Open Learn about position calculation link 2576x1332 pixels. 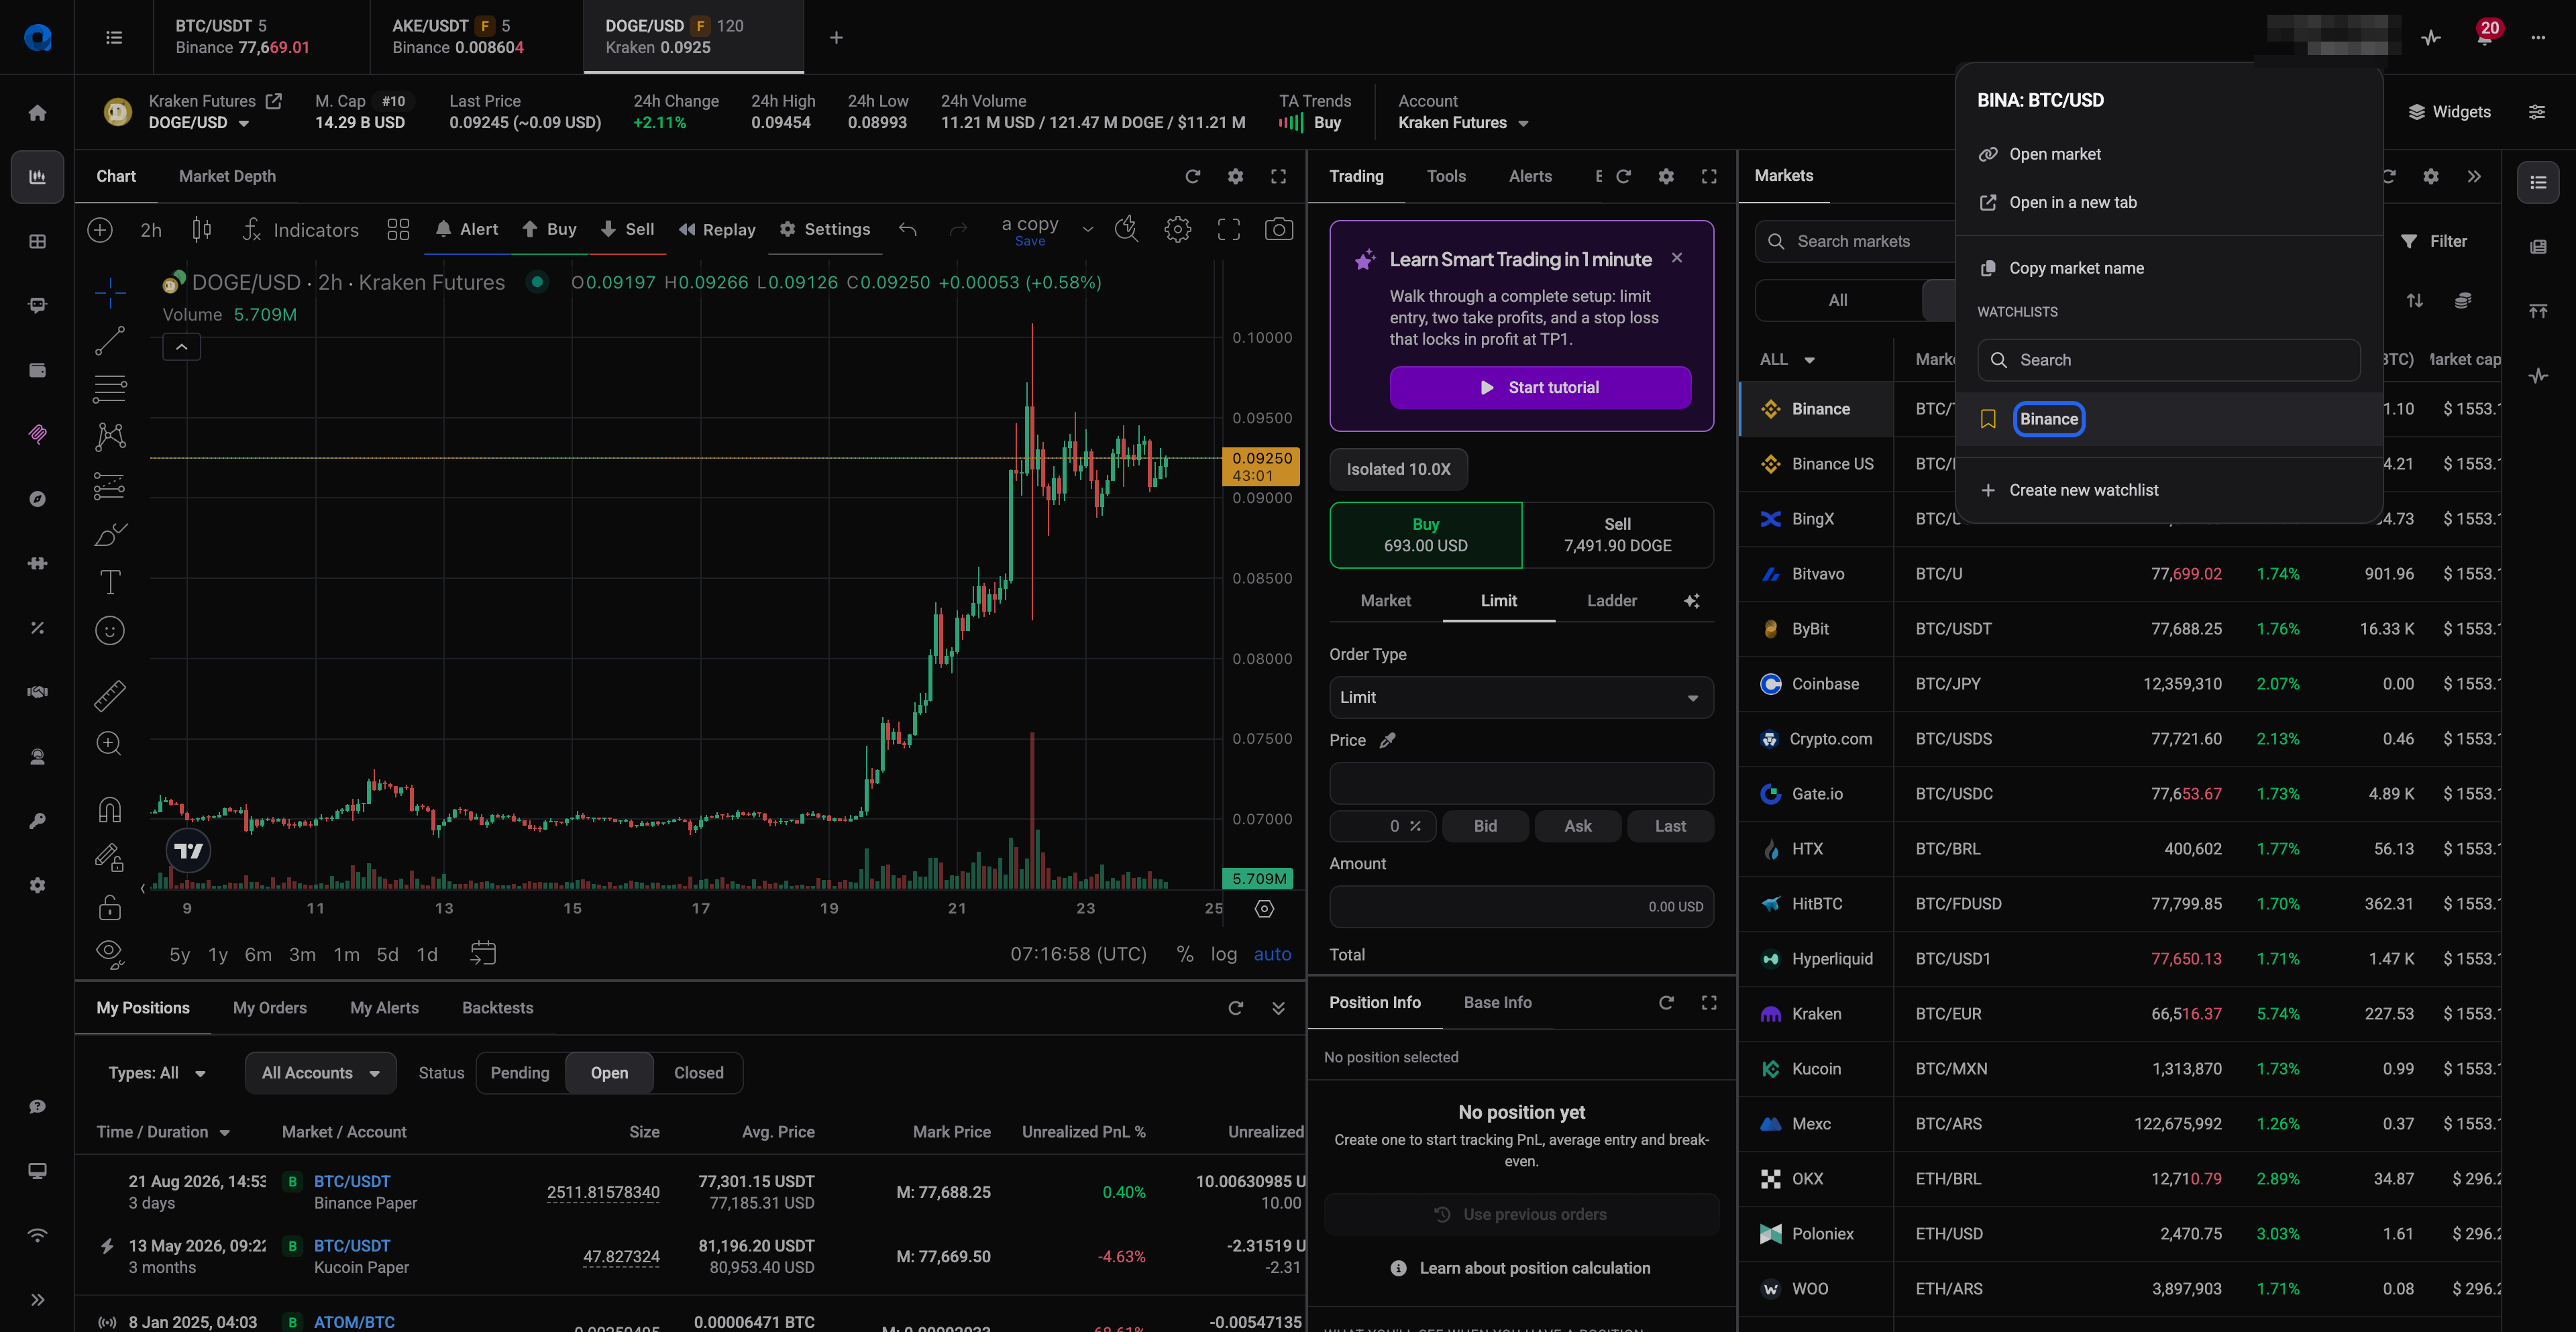pos(1521,1268)
